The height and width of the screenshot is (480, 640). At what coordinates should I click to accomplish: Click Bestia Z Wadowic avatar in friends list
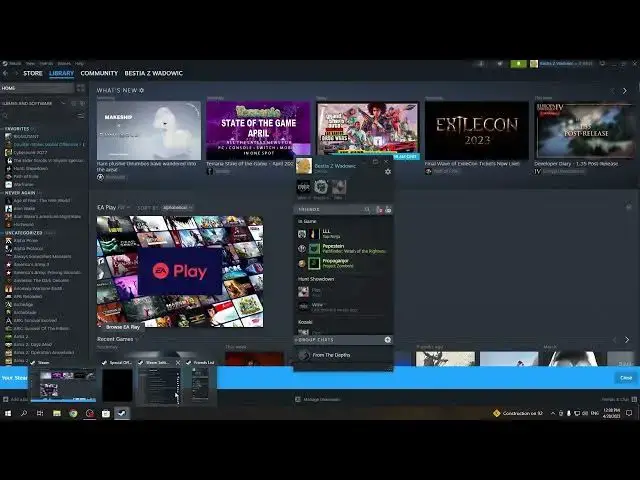(304, 166)
